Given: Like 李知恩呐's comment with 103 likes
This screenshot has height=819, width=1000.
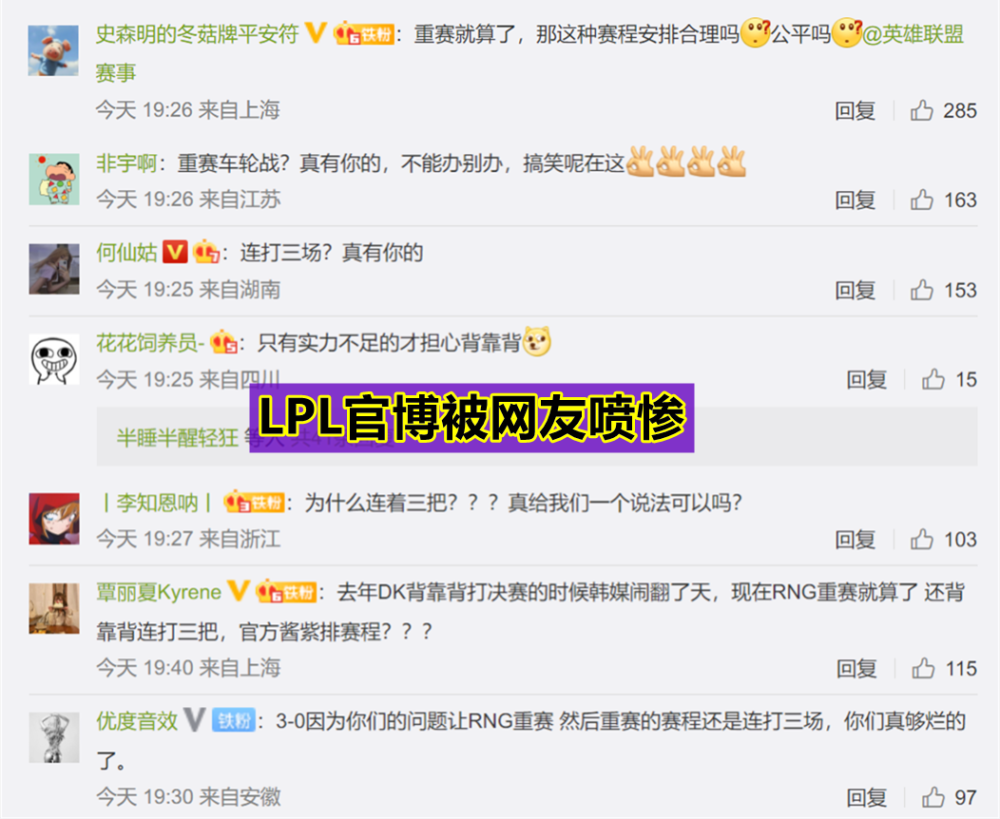Looking at the screenshot, I should coord(922,540).
